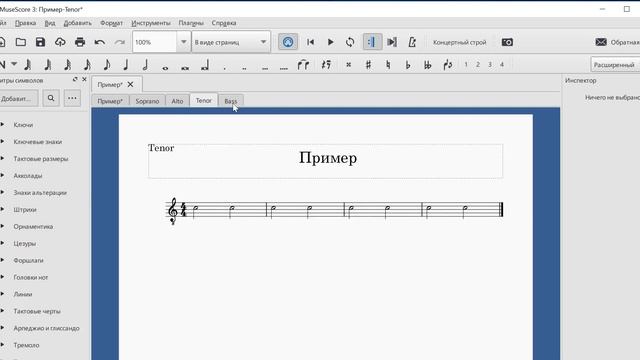This screenshot has width=640, height=360.
Task: Select half note duration
Action: [145, 64]
